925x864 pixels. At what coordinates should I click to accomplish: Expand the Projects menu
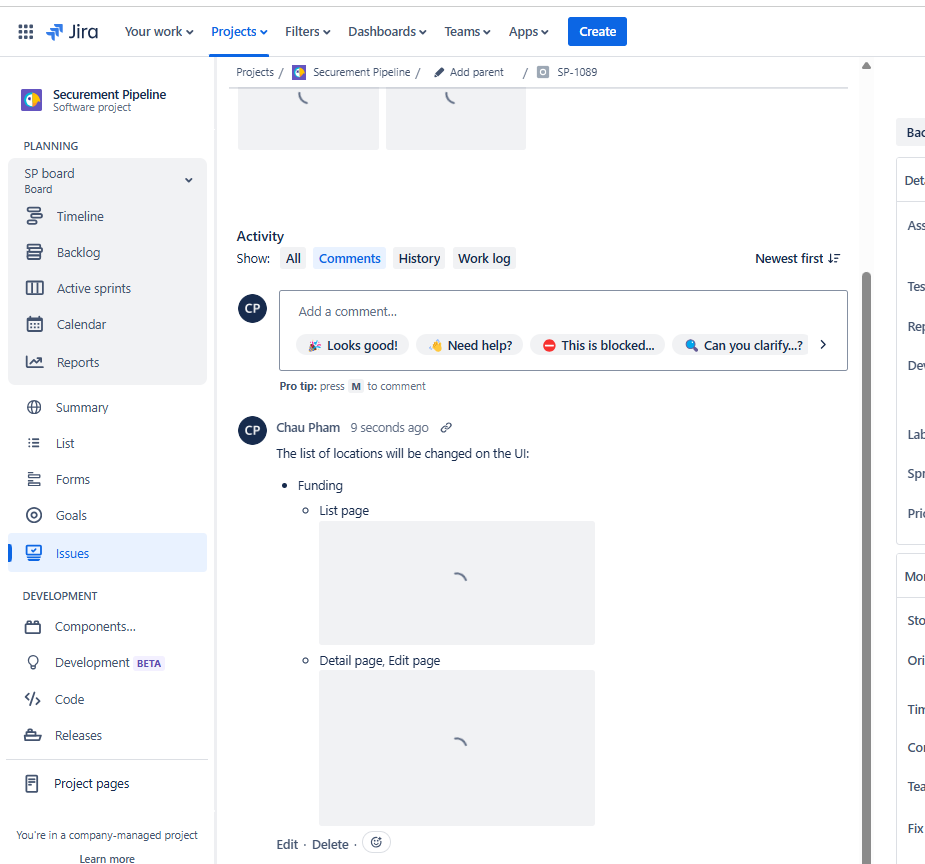(x=239, y=31)
